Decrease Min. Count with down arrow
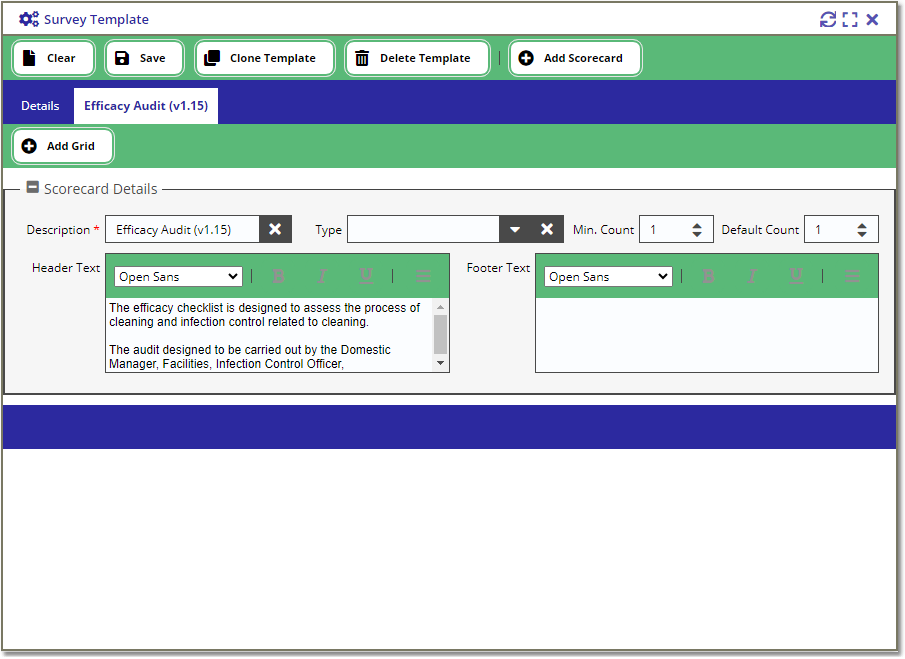 coord(697,234)
